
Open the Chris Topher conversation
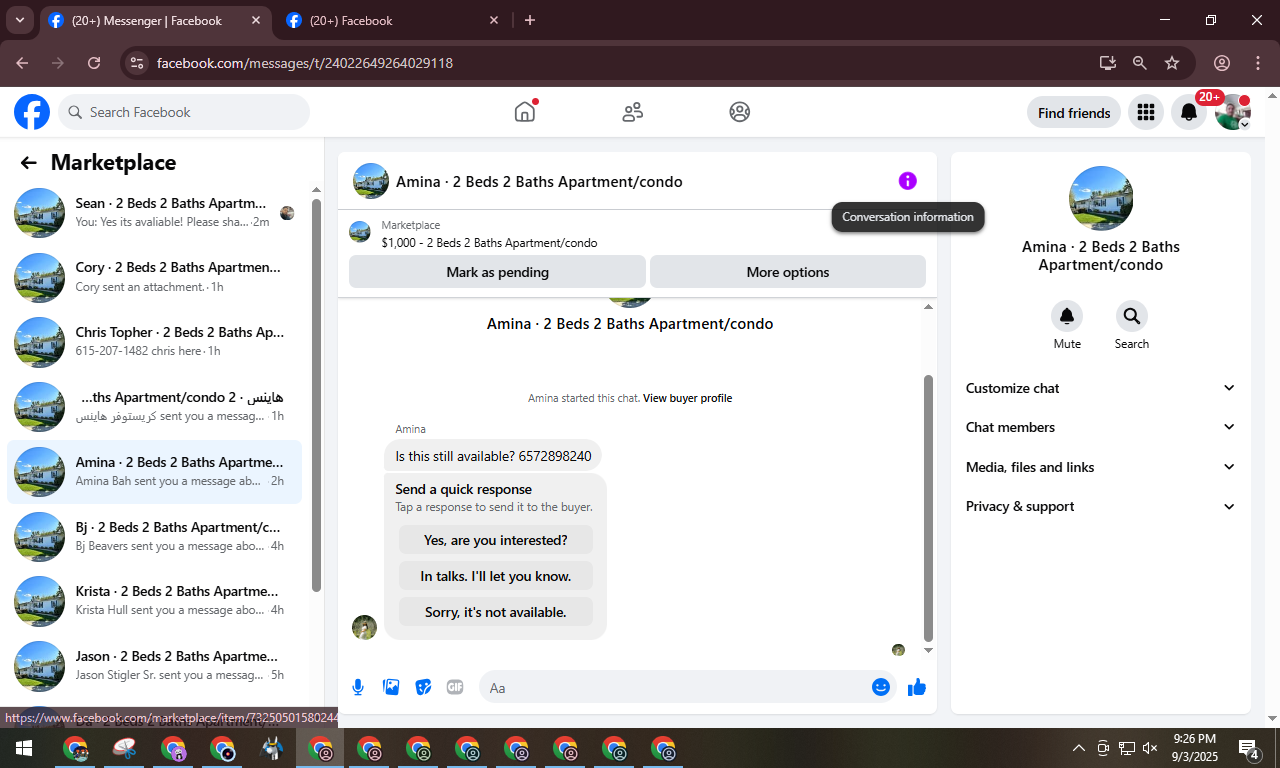pos(155,342)
